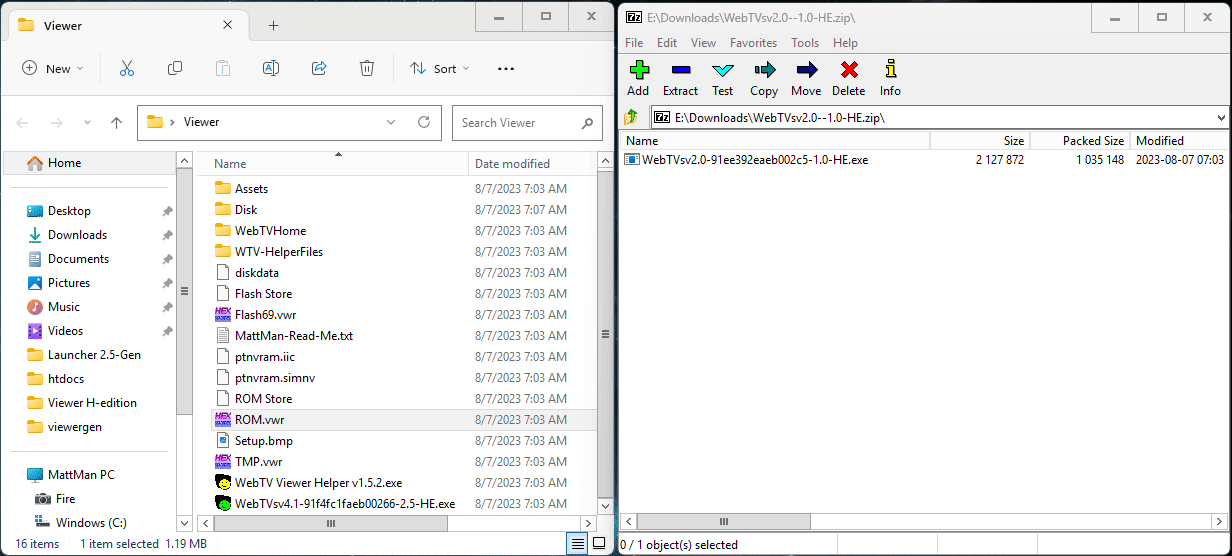1232x556 pixels.
Task: Expand the Explorer address bar history dropdown
Action: (391, 122)
